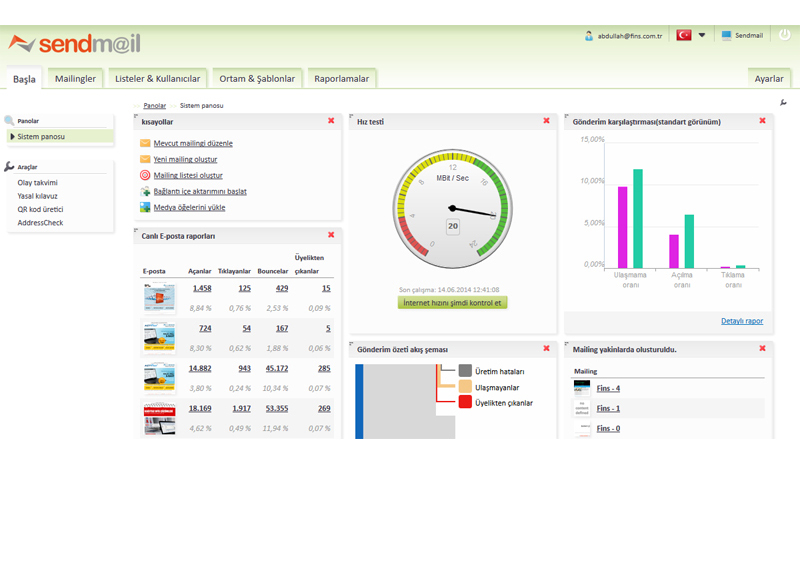800x561 pixels.
Task: Click the red Üyelikten çıkanlar legend swatch
Action: [x=465, y=402]
